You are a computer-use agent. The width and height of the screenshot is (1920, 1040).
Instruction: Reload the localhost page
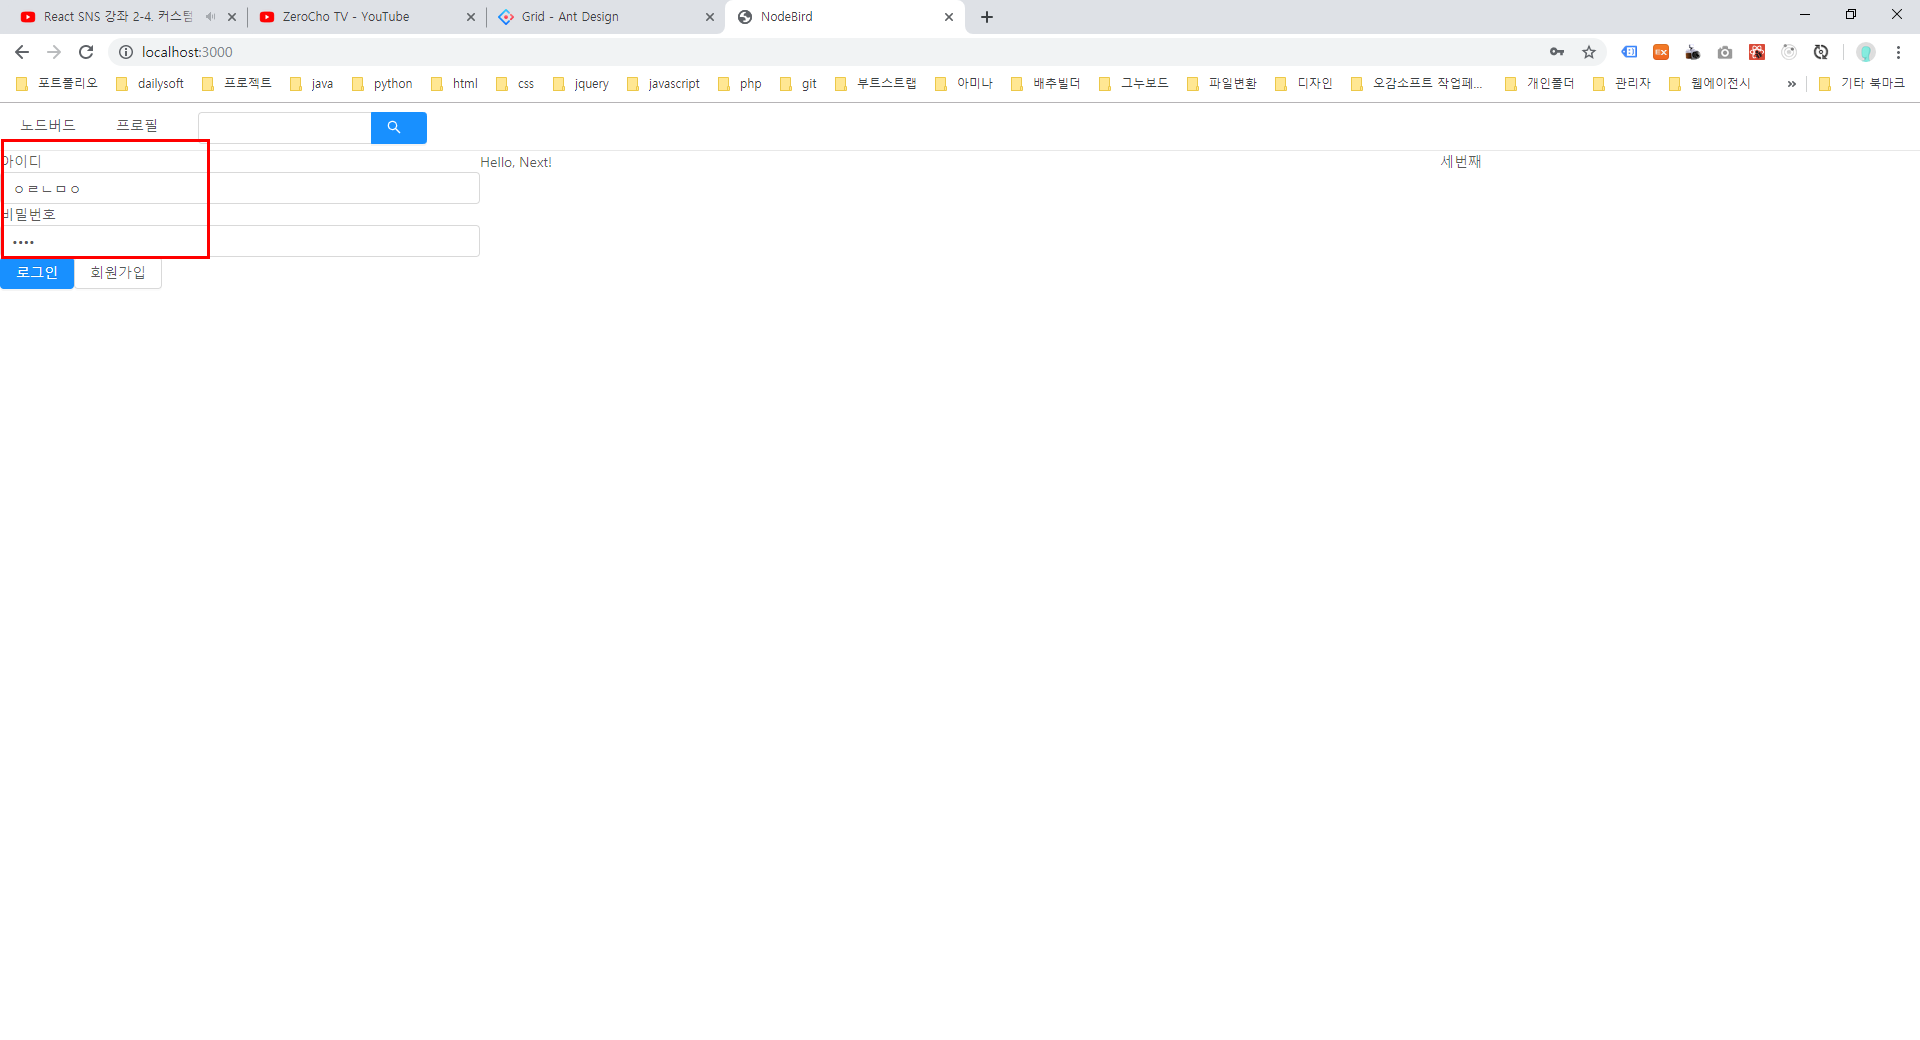pyautogui.click(x=86, y=52)
